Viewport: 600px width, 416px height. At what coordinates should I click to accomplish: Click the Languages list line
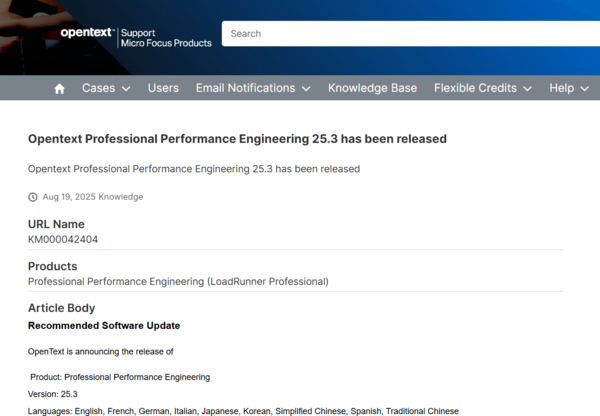point(243,411)
